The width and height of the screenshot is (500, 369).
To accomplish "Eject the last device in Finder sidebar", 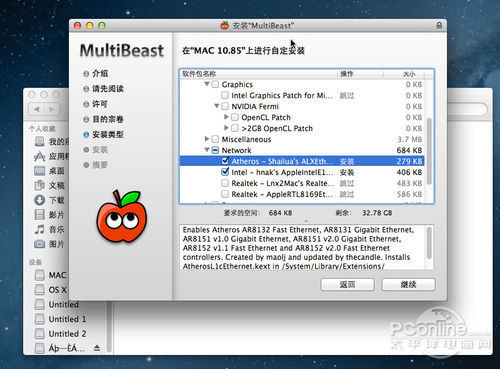I will point(97,348).
